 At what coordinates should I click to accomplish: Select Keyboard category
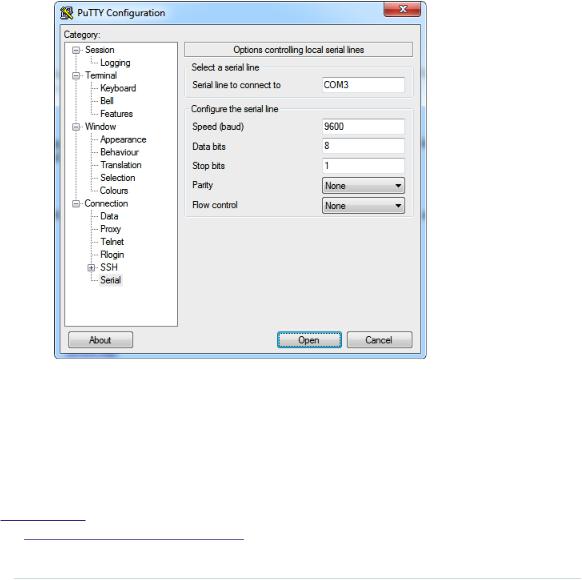point(118,88)
